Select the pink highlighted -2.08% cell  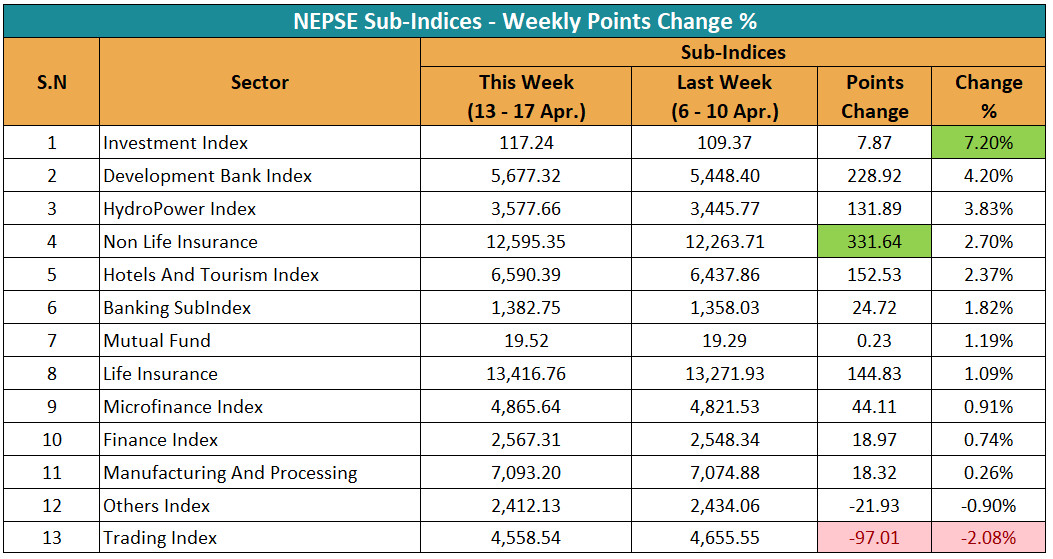[x=988, y=538]
